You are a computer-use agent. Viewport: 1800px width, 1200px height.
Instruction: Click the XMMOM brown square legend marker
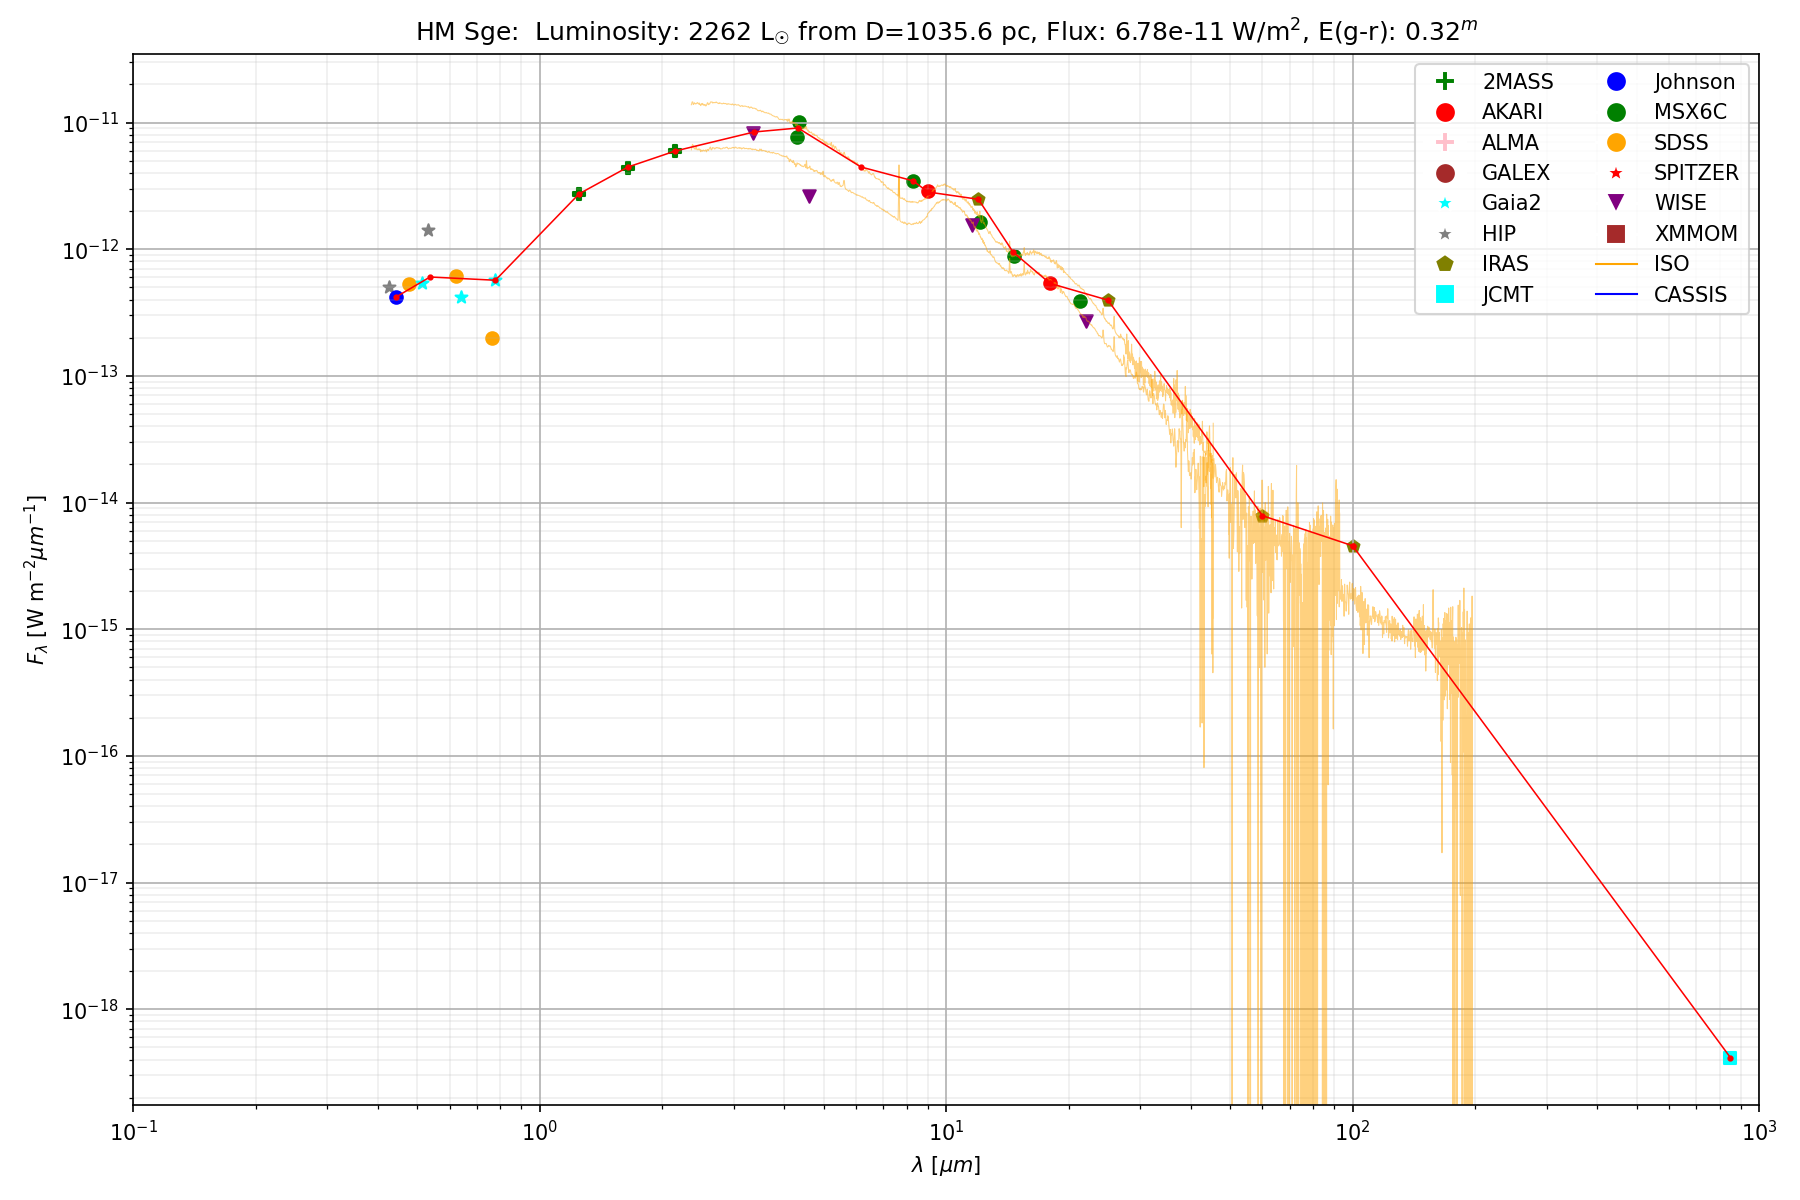(x=1615, y=234)
